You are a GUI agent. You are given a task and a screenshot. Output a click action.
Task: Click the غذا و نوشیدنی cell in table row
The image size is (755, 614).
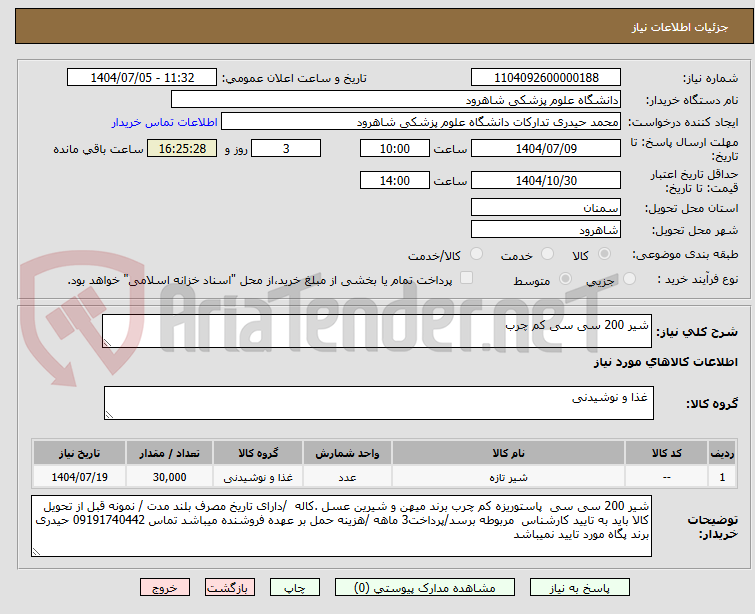coord(258,477)
